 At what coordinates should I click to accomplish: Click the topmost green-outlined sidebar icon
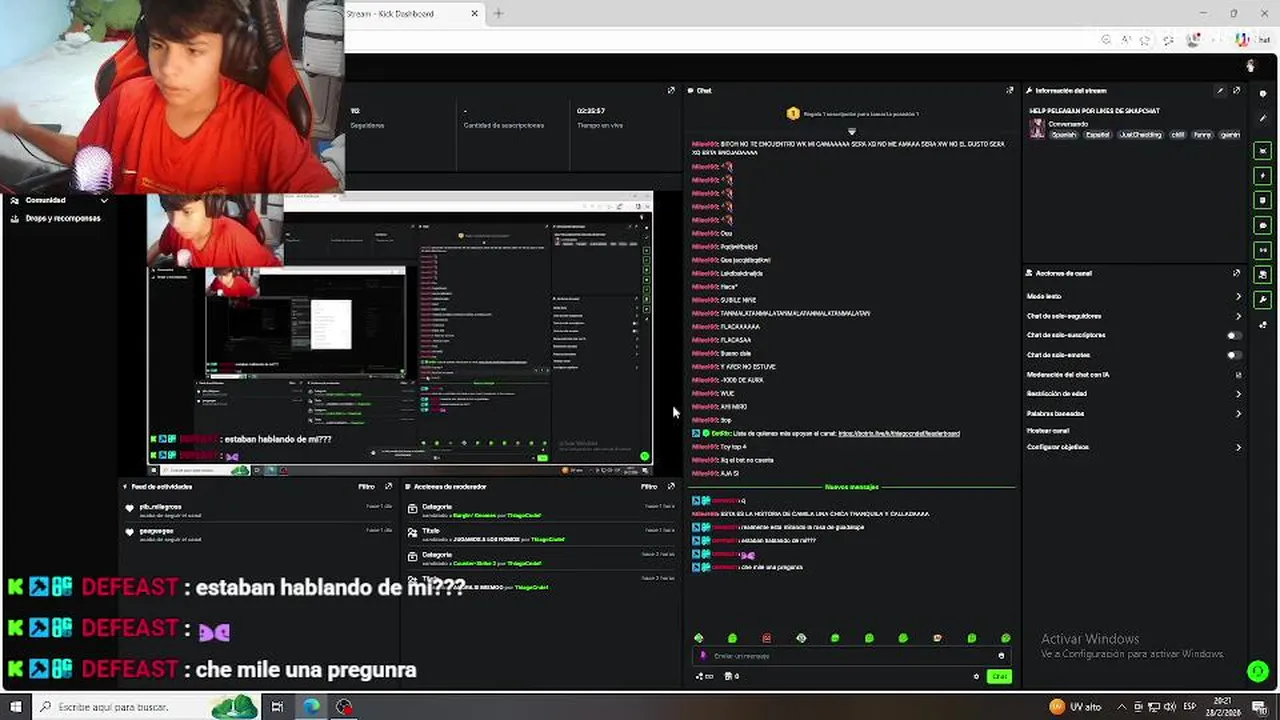pyautogui.click(x=1264, y=150)
